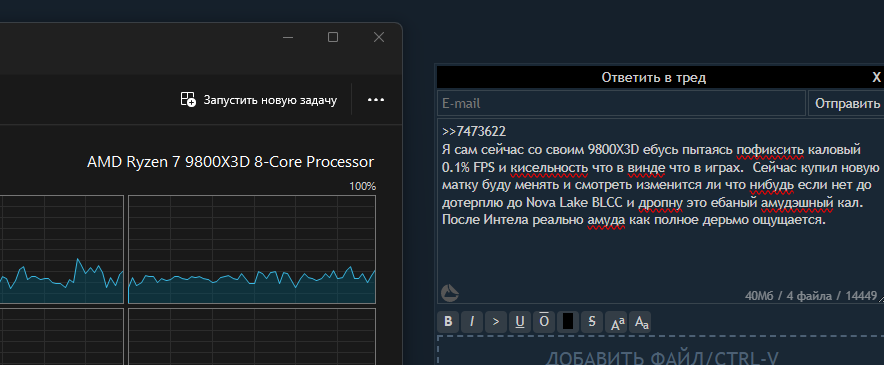Click the round logo icon in the message box corner
884x365 pixels.
[449, 293]
